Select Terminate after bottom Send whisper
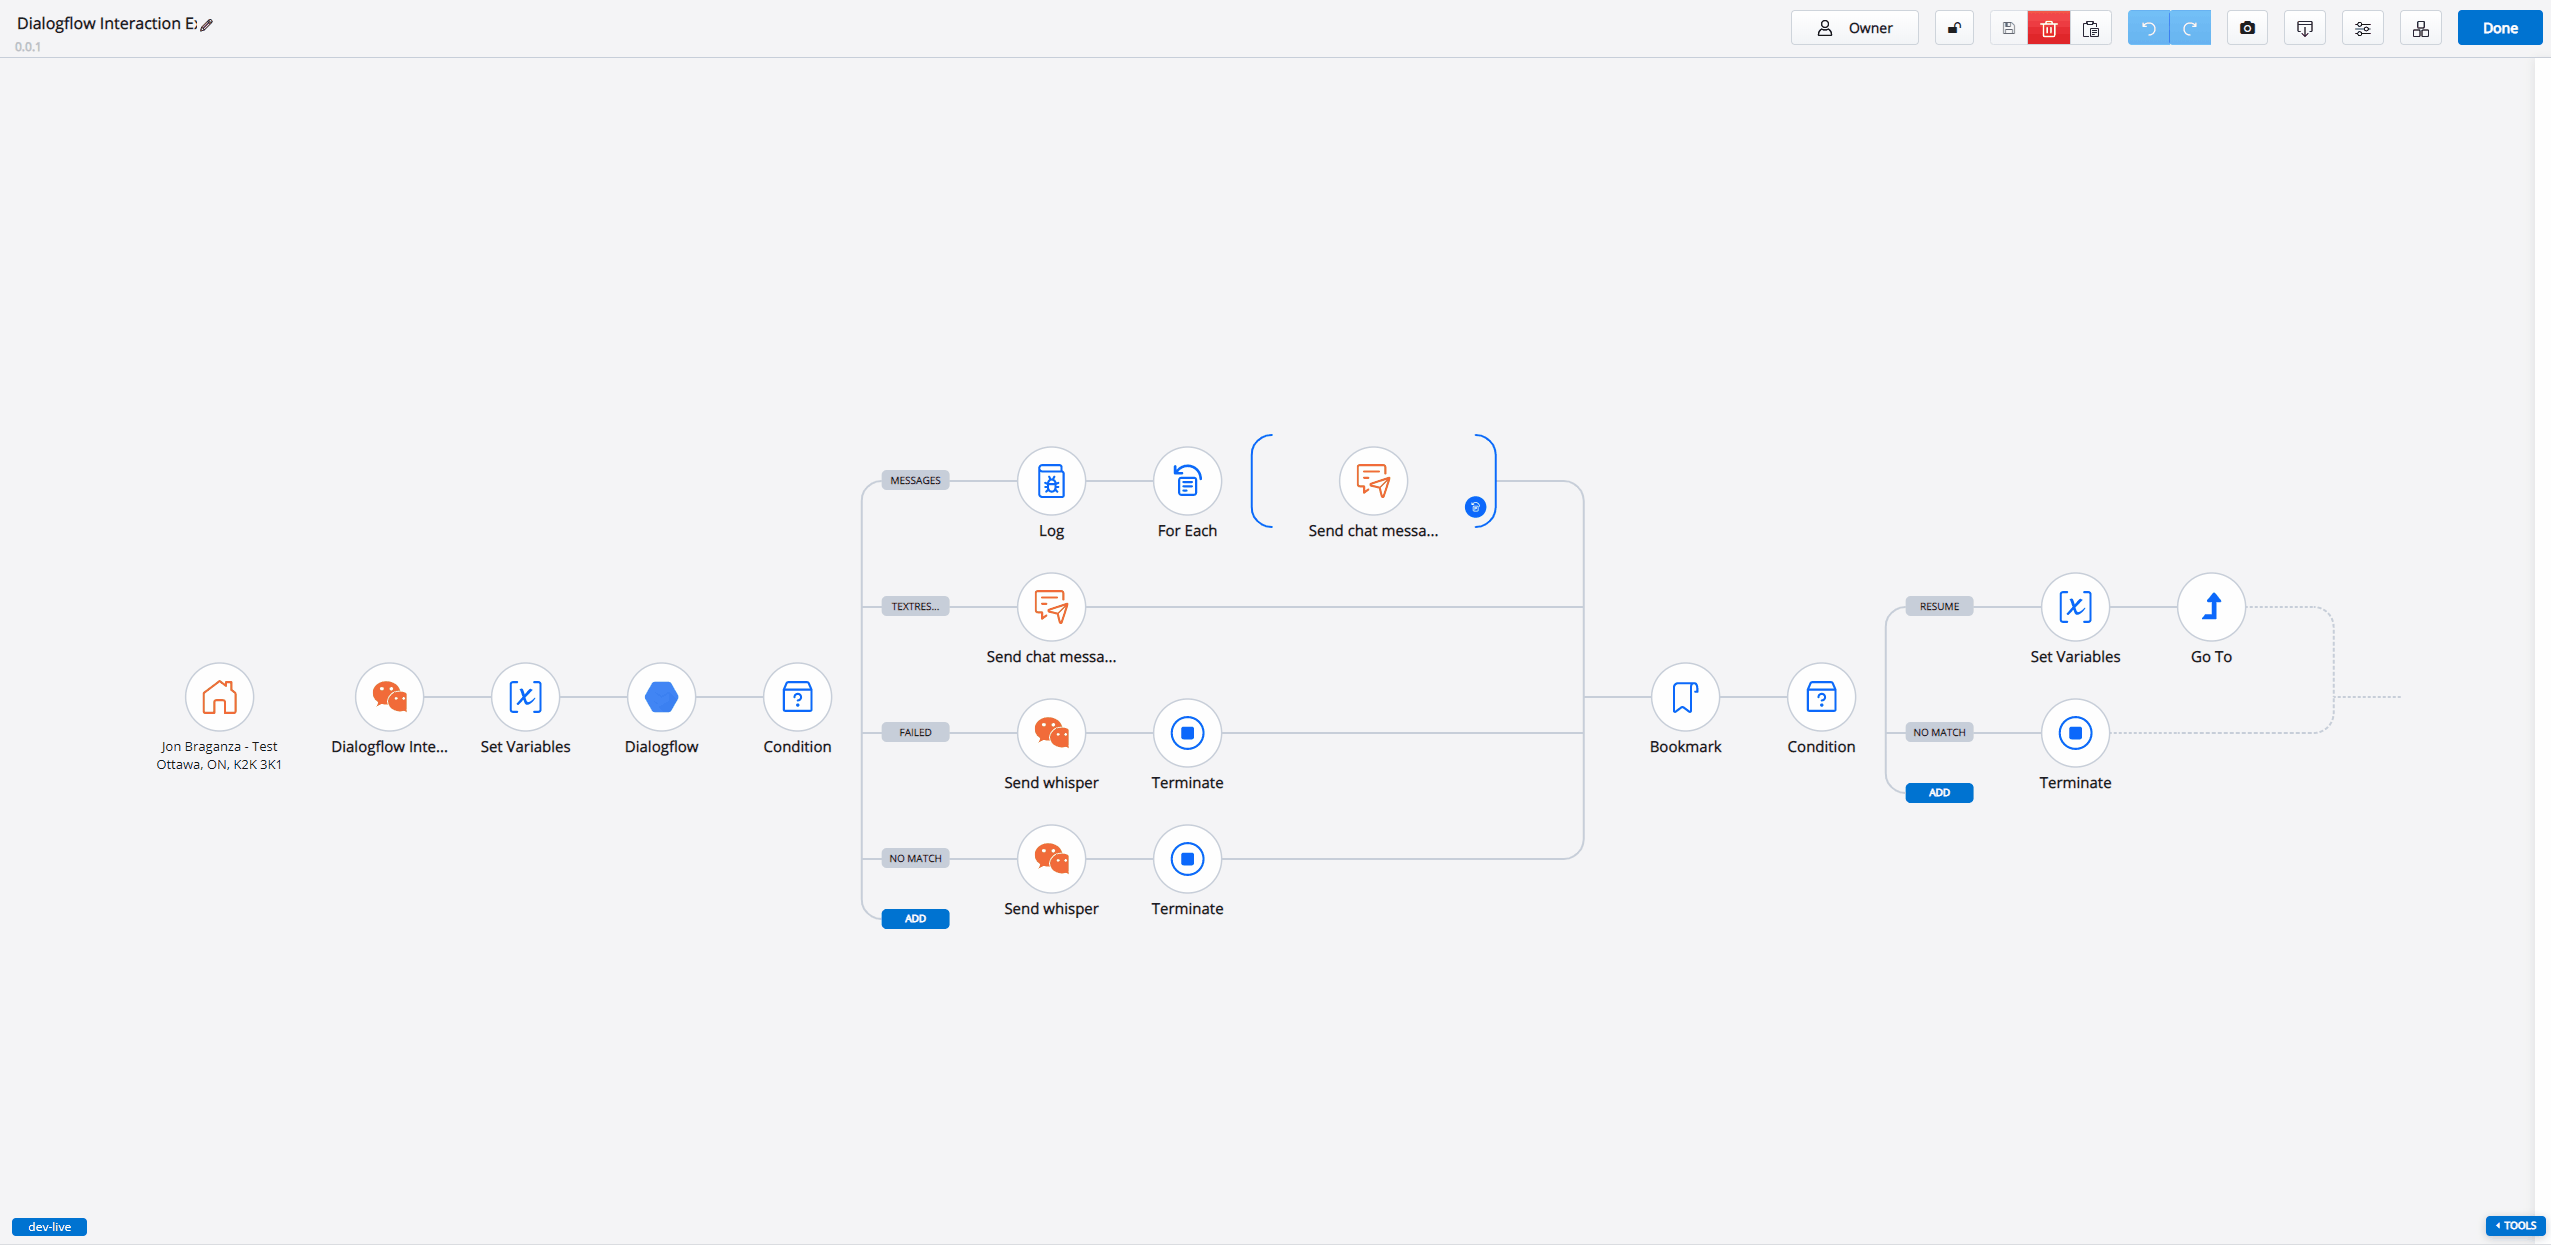The height and width of the screenshot is (1245, 2551). point(1187,859)
